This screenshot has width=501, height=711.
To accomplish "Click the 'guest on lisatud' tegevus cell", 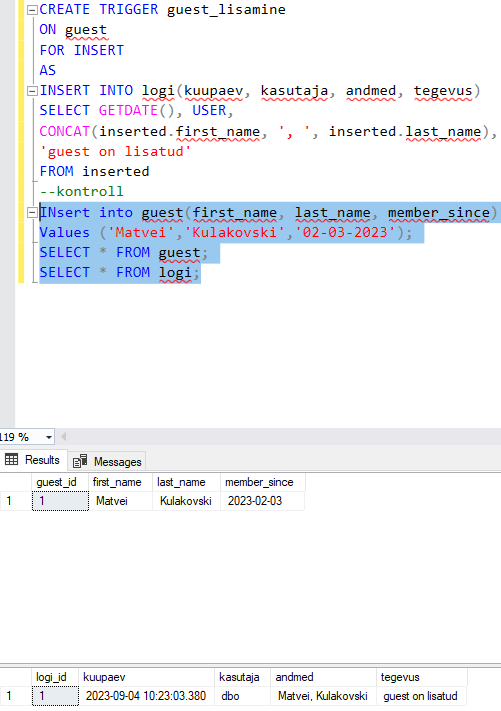I will pos(422,696).
